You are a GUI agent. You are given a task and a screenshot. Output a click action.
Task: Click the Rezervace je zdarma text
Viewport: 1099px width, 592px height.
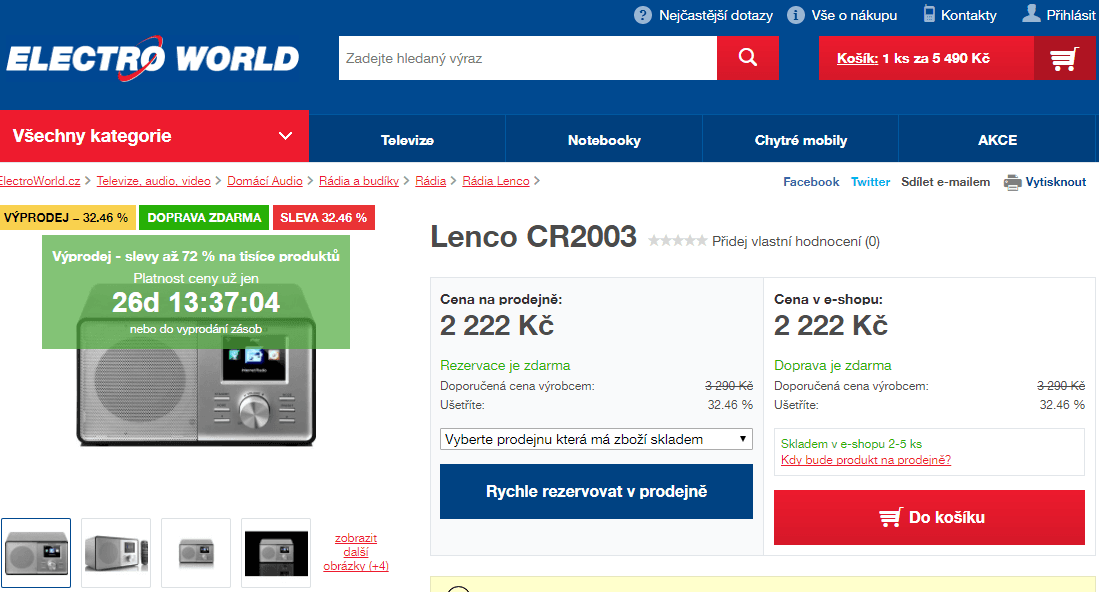(505, 366)
